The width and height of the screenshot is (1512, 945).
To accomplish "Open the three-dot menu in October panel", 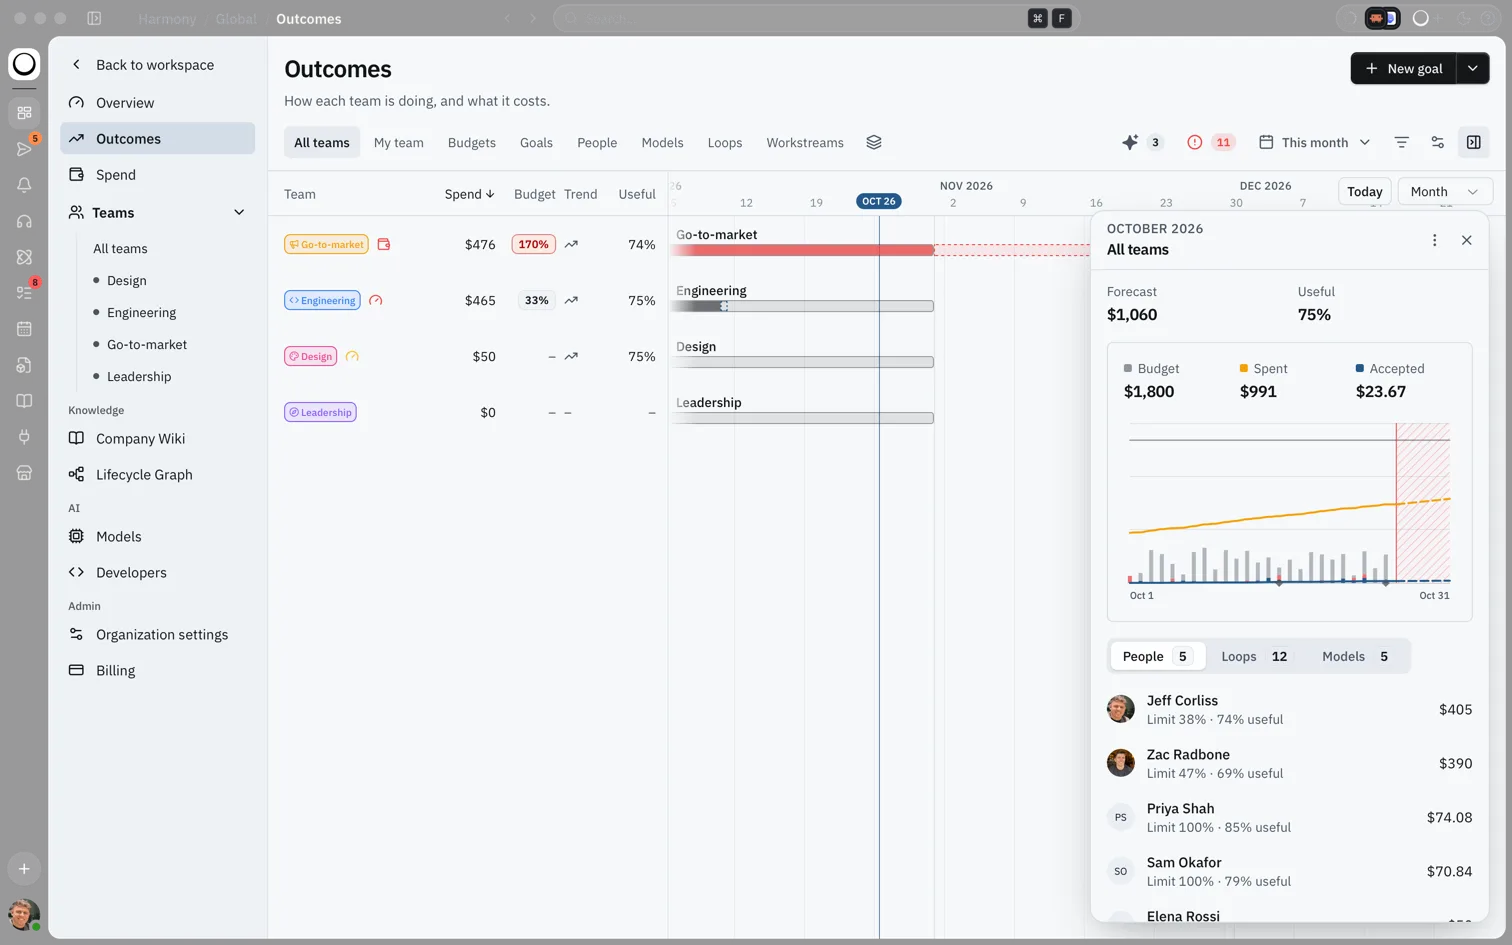I will point(1434,240).
